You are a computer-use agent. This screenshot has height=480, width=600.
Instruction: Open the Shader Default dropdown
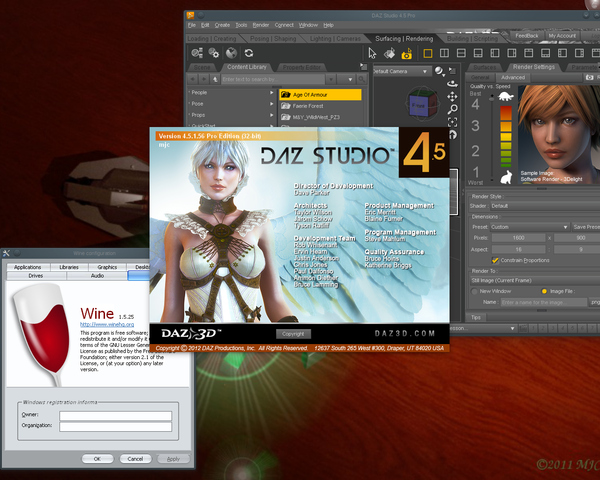pos(545,206)
